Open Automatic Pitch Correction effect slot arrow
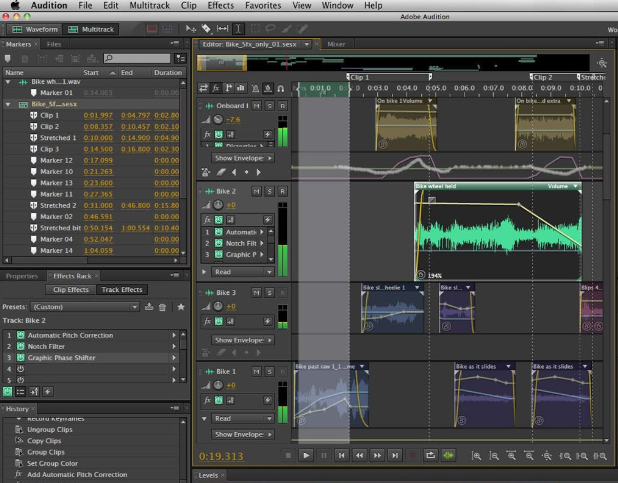Image resolution: width=618 pixels, height=483 pixels. pos(174,335)
